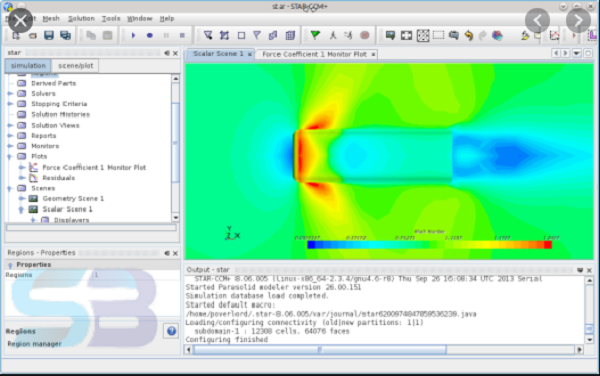The height and width of the screenshot is (376, 600).
Task: Expand the Reports folder node
Action: coord(10,136)
